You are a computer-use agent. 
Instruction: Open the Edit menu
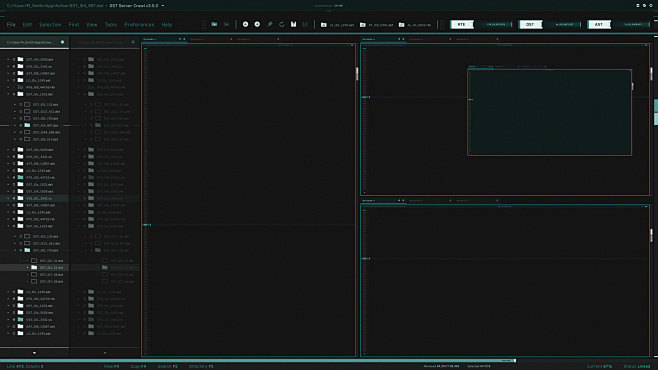(27, 25)
